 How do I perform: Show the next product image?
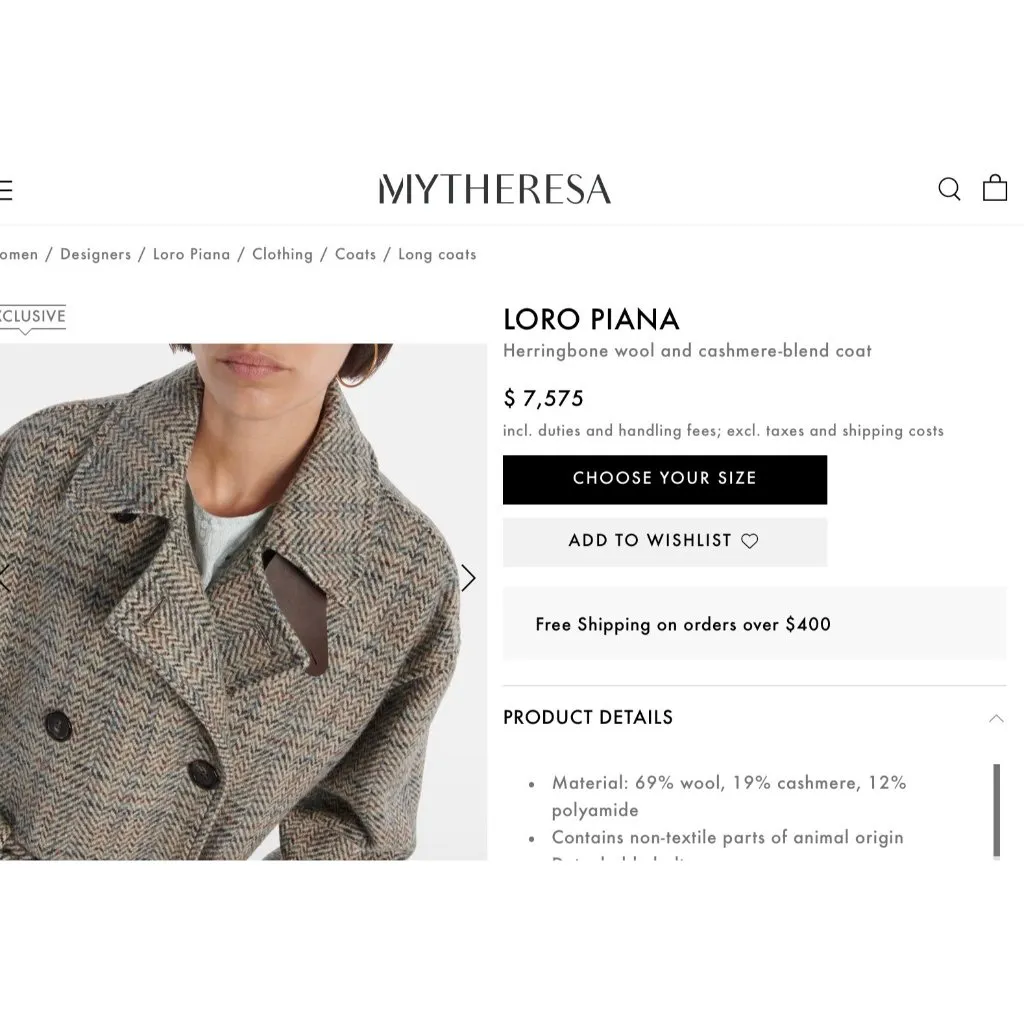coord(468,578)
